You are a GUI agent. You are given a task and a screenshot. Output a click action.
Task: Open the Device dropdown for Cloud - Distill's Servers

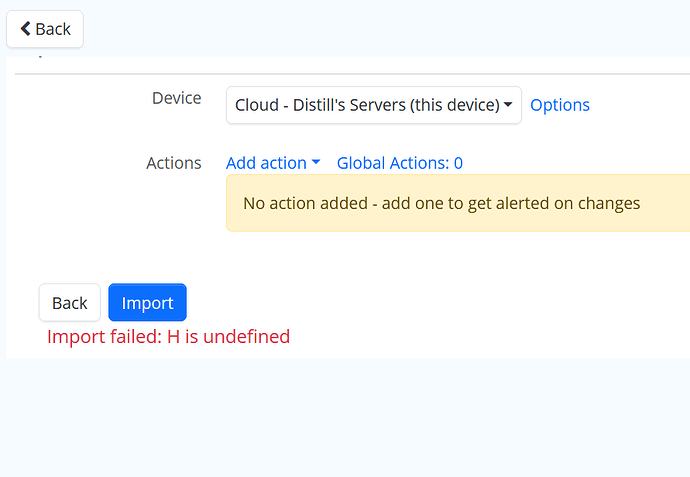374,105
